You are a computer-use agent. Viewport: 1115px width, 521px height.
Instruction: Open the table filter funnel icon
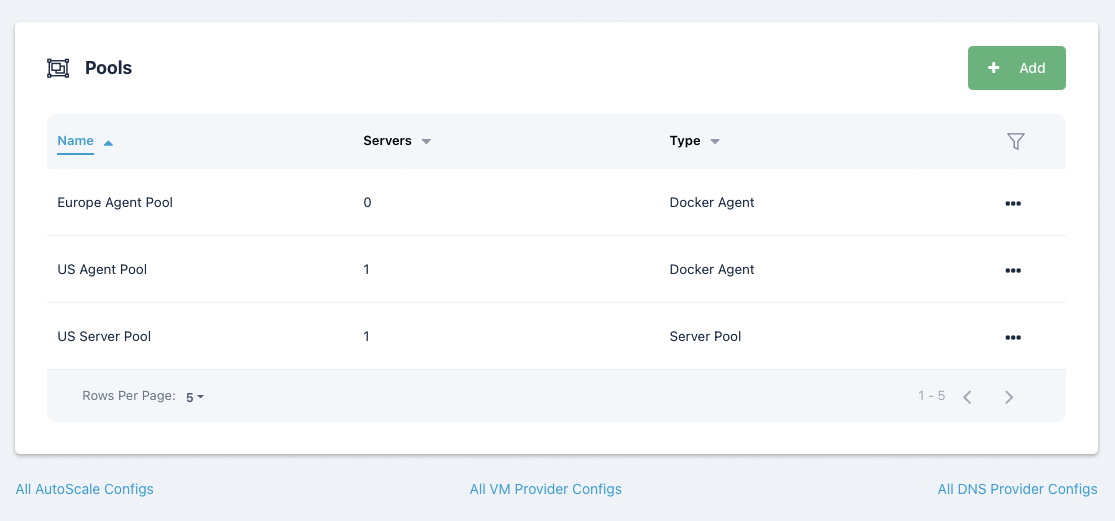coord(1016,142)
